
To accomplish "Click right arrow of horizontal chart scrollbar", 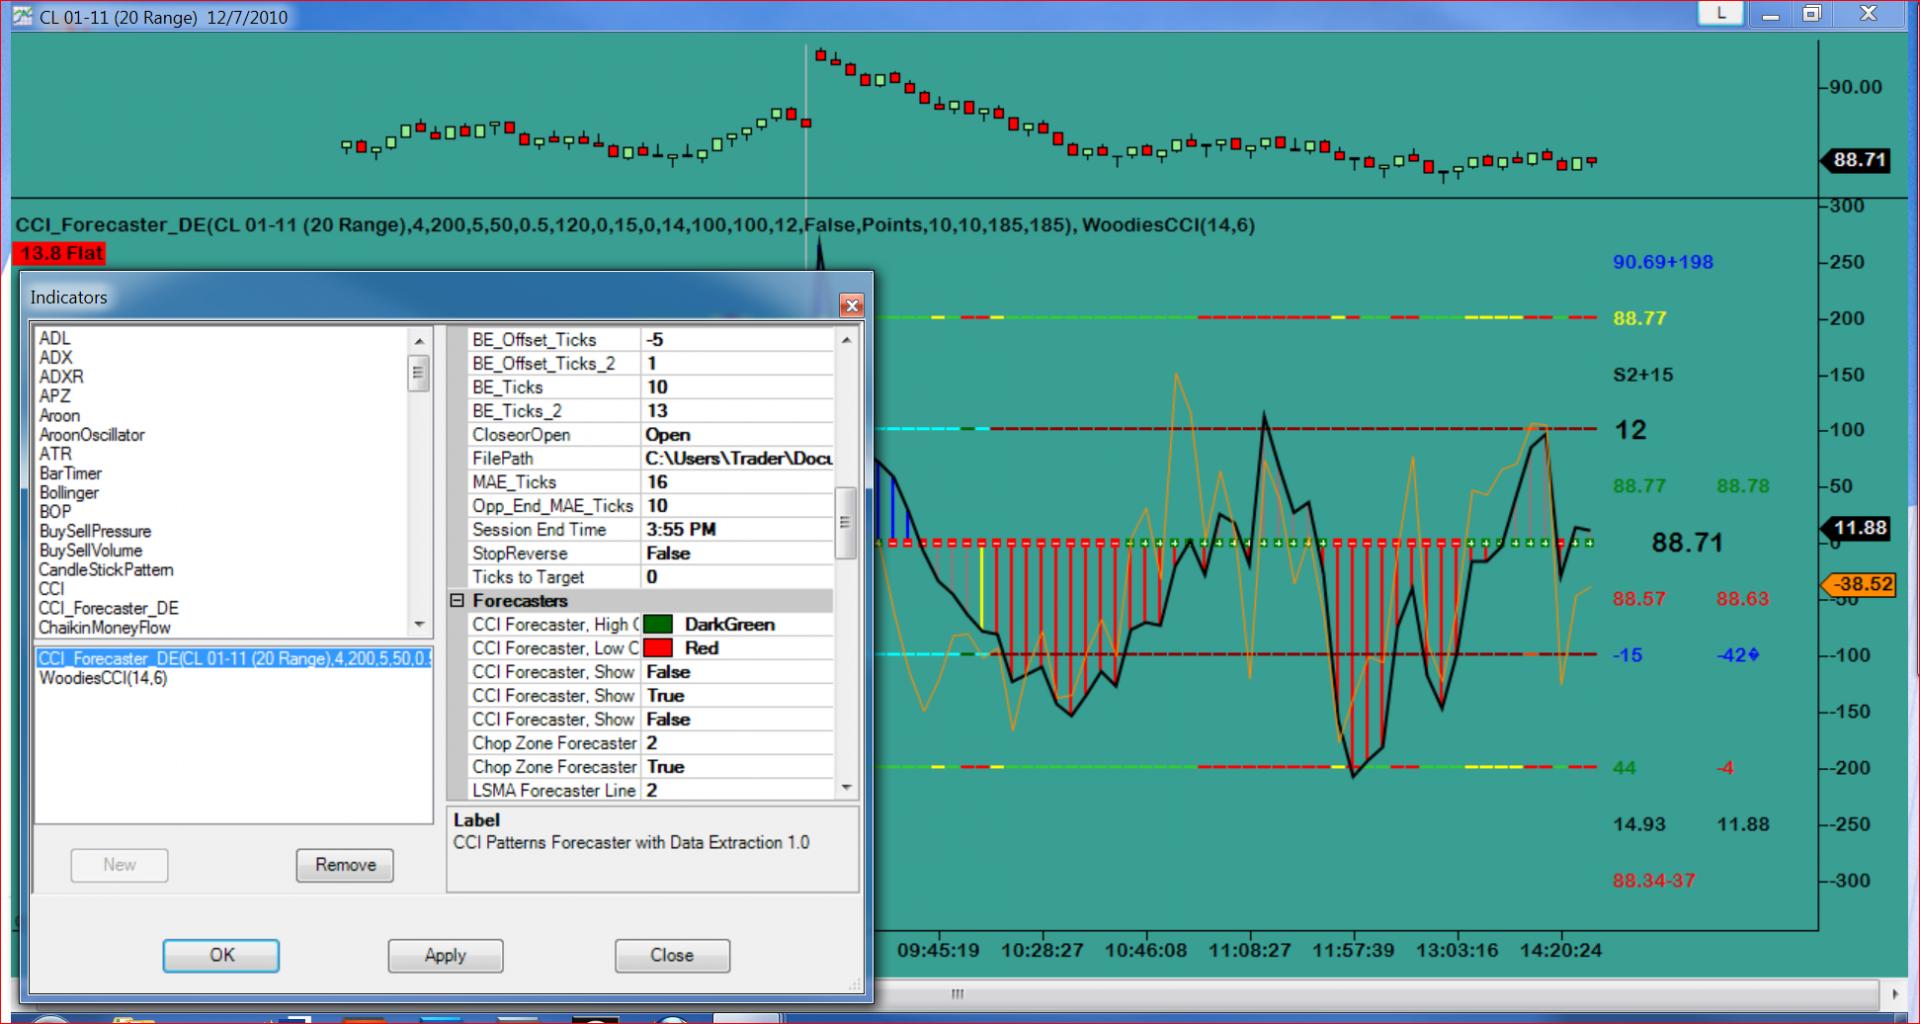I will pyautogui.click(x=1895, y=994).
